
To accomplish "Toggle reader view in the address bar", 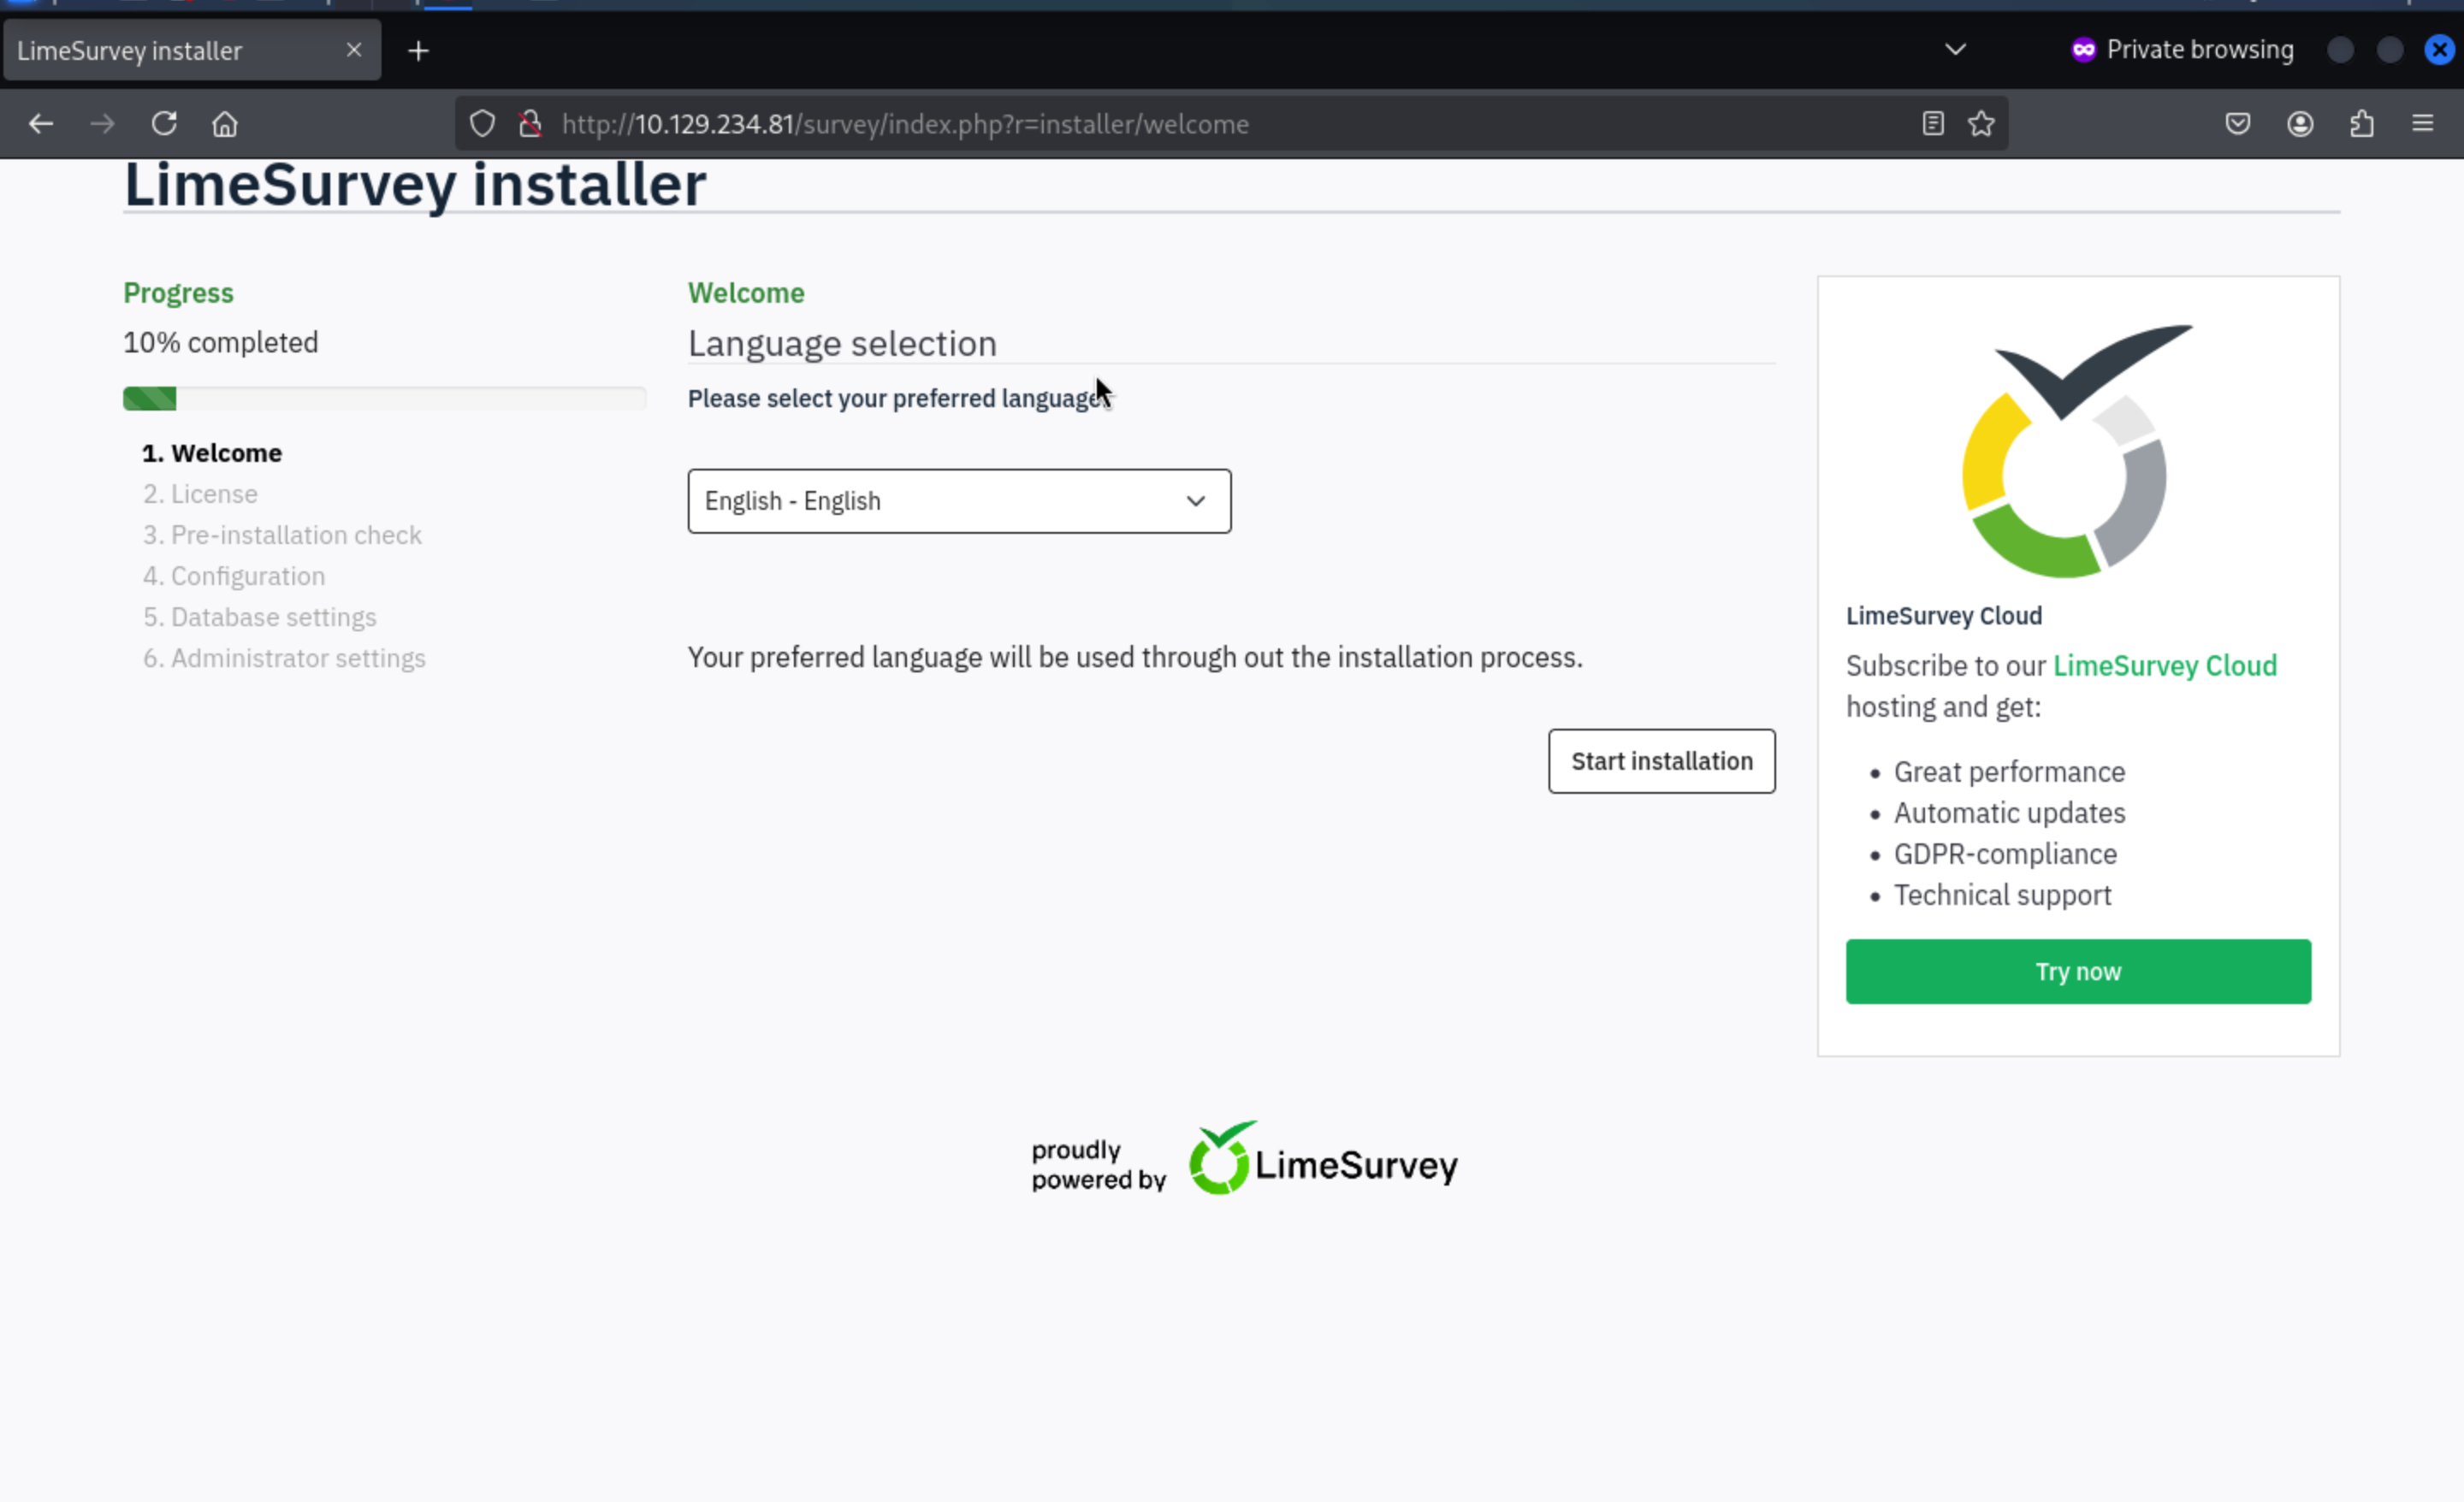I will pyautogui.click(x=1932, y=124).
